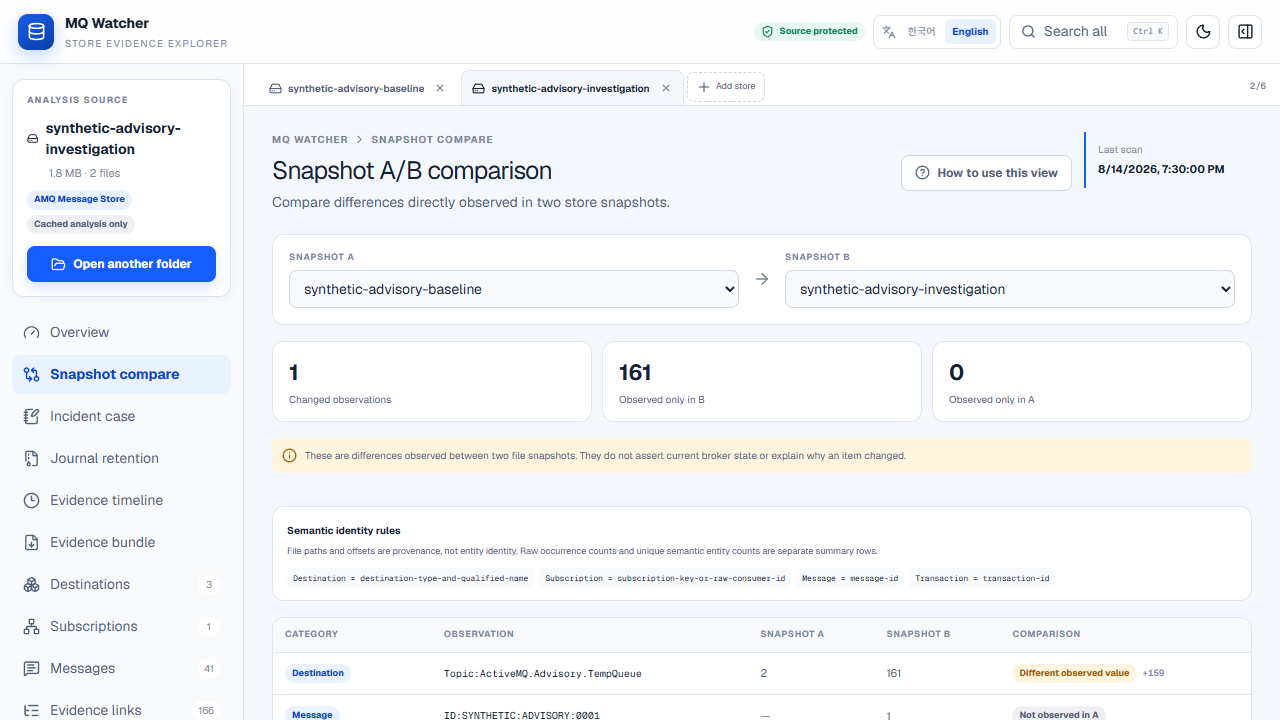
Task: Click the help circle icon in How to use
Action: [922, 173]
